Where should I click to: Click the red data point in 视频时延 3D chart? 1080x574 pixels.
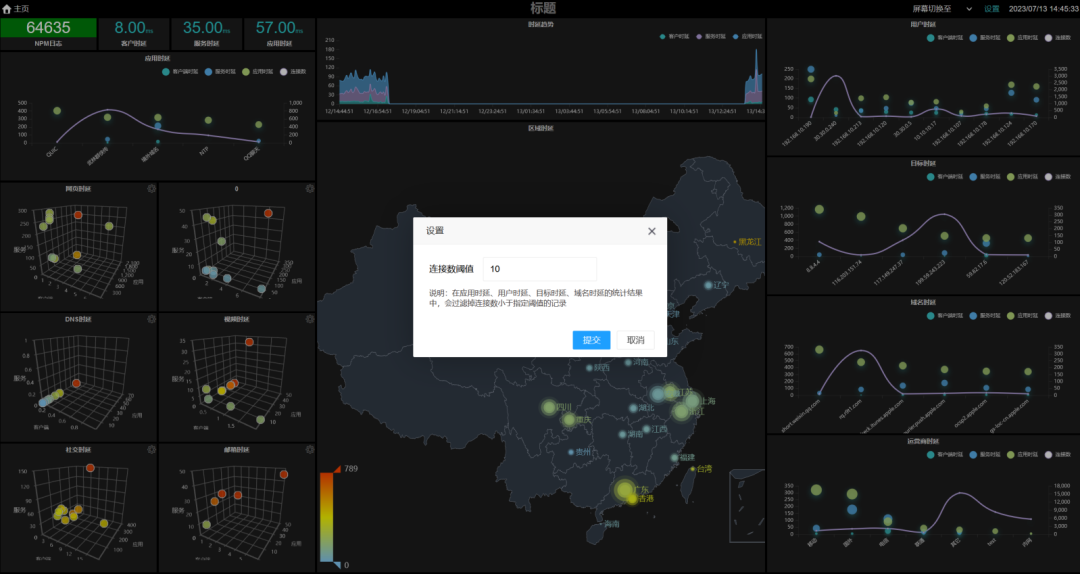pyautogui.click(x=249, y=342)
